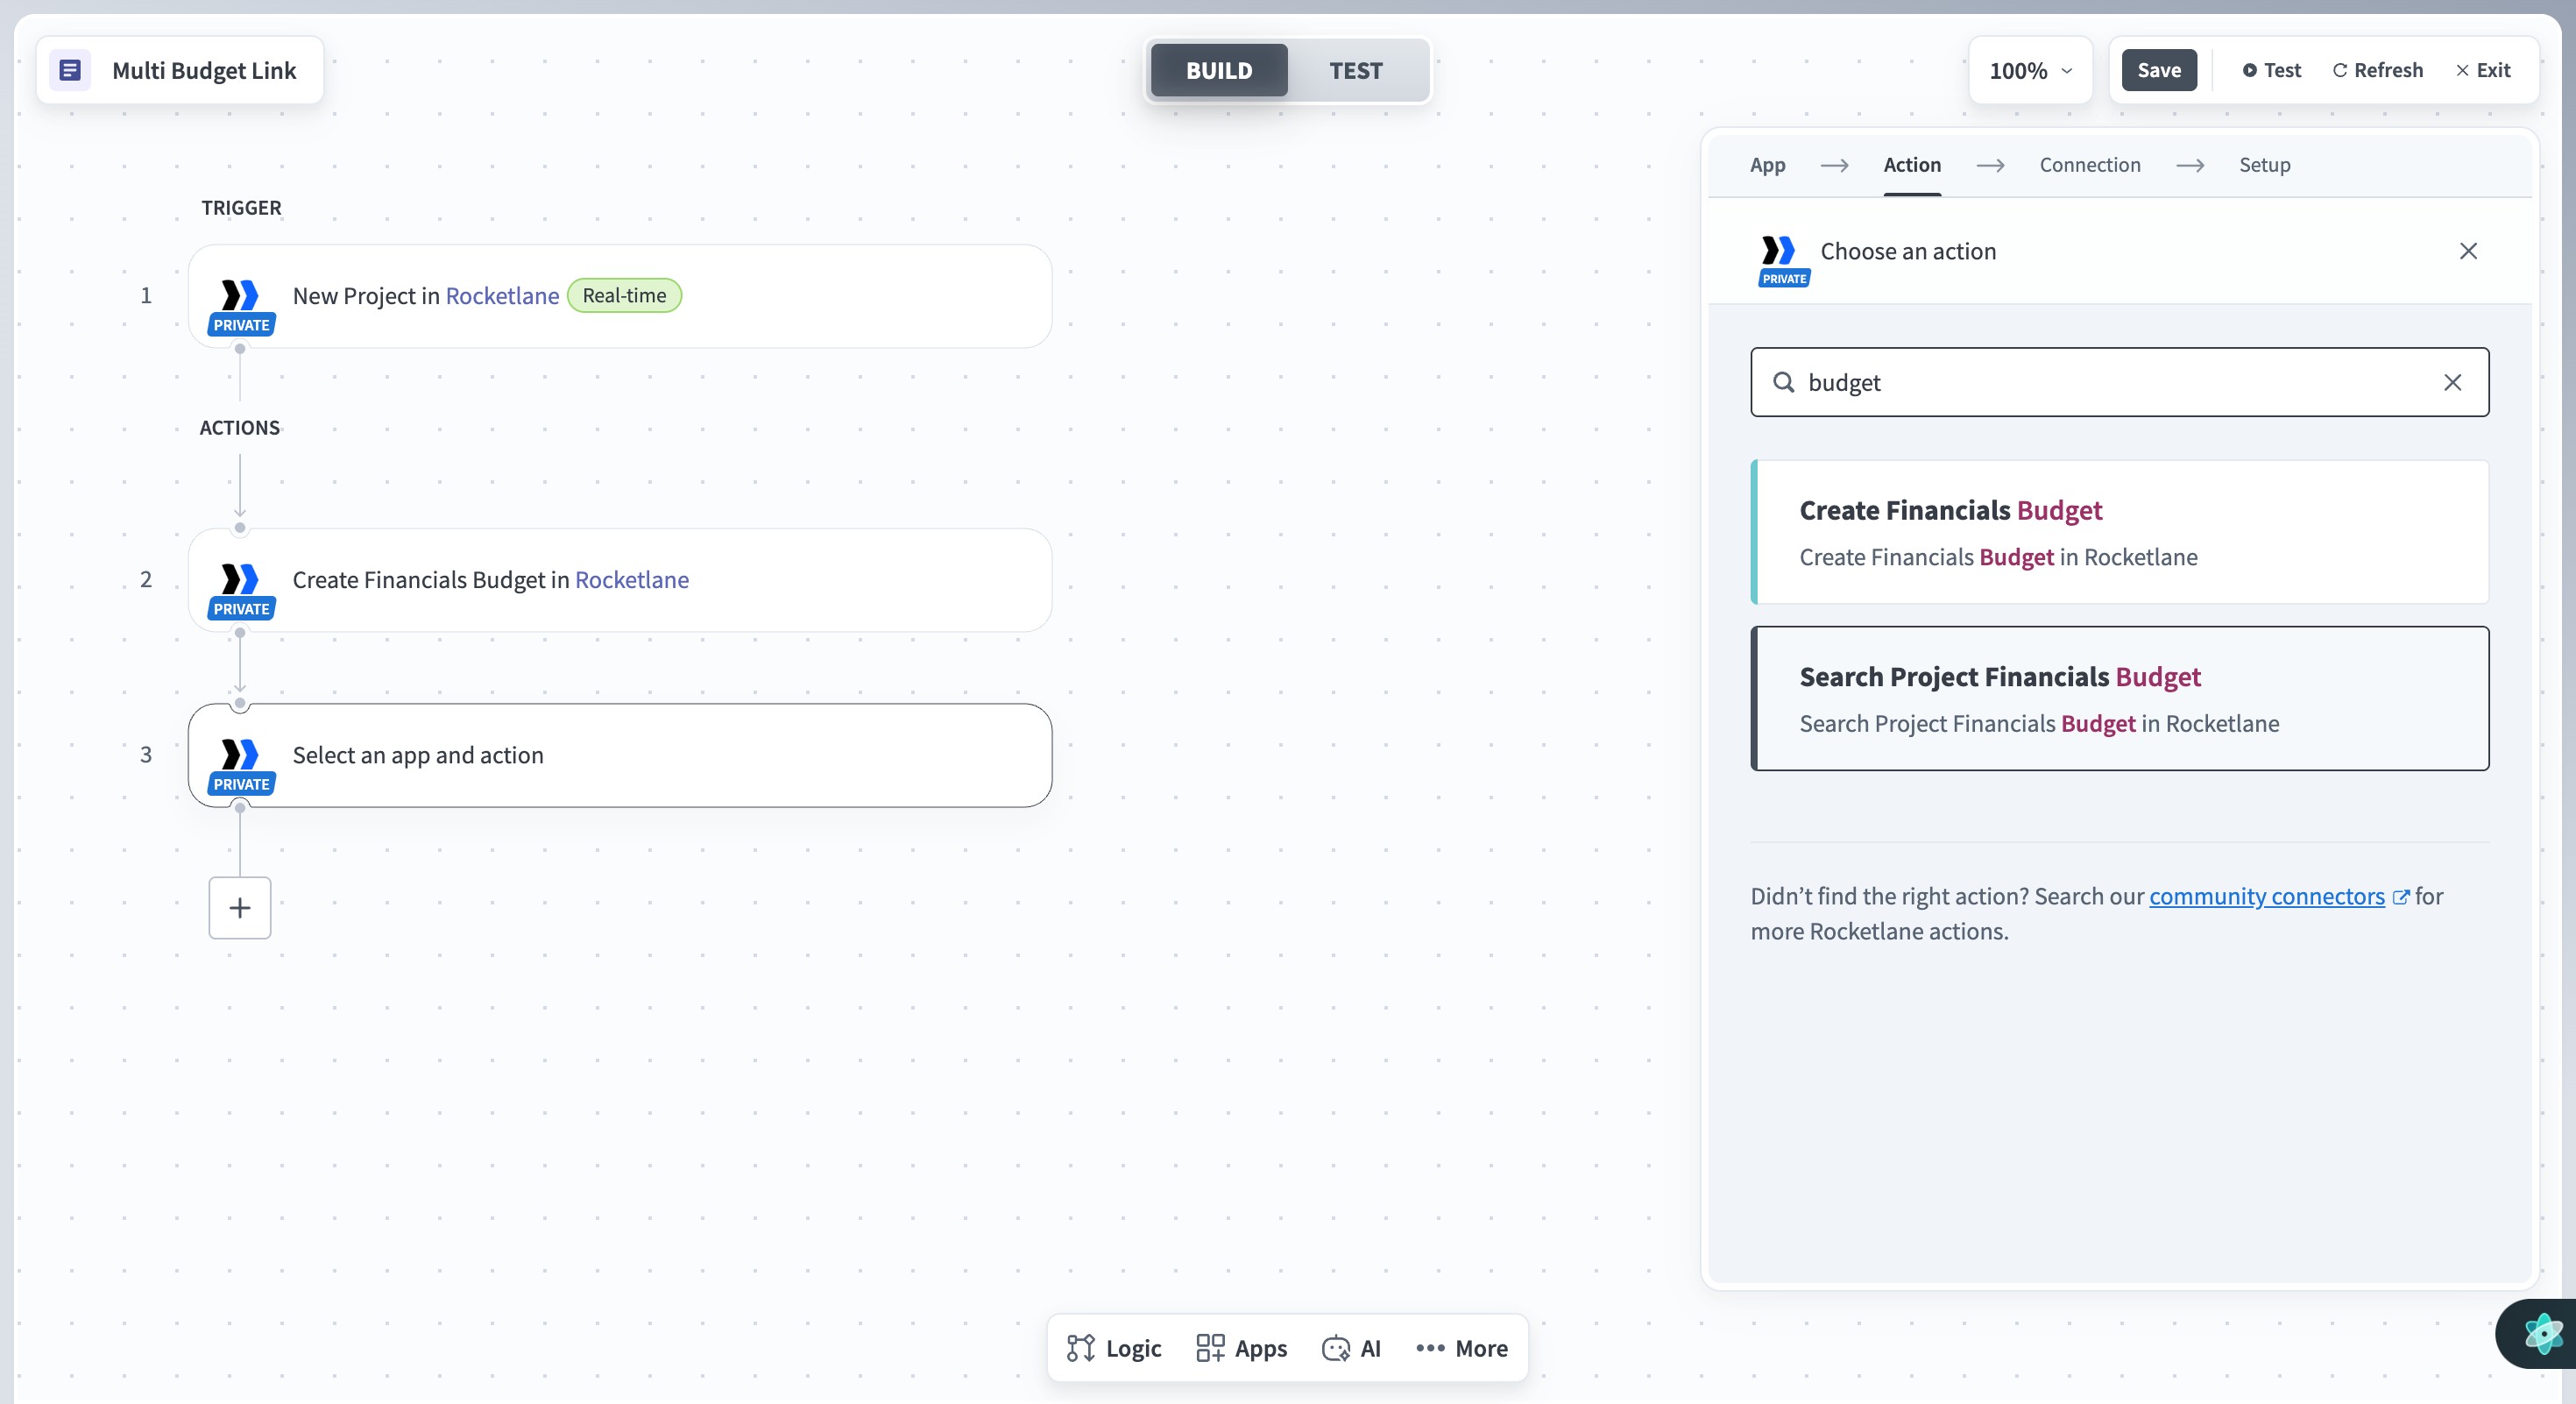The image size is (2576, 1404).
Task: Refresh the recipe editor
Action: point(2377,70)
